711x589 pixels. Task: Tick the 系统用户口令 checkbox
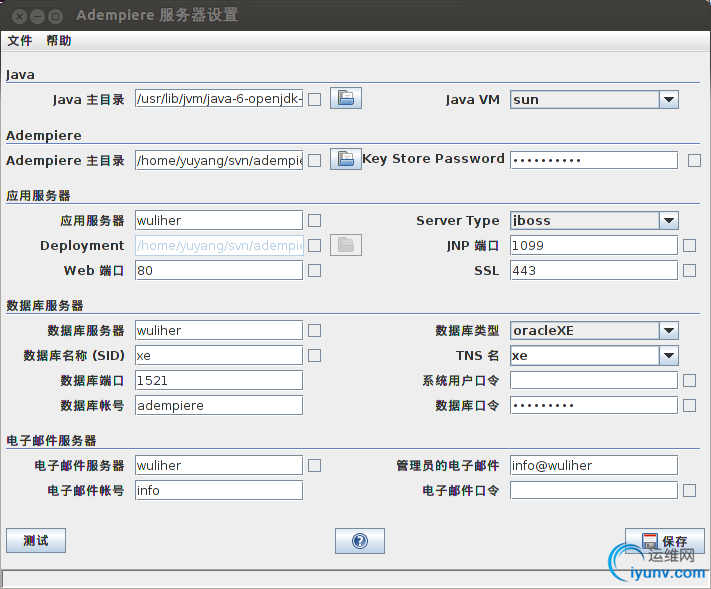click(x=689, y=380)
